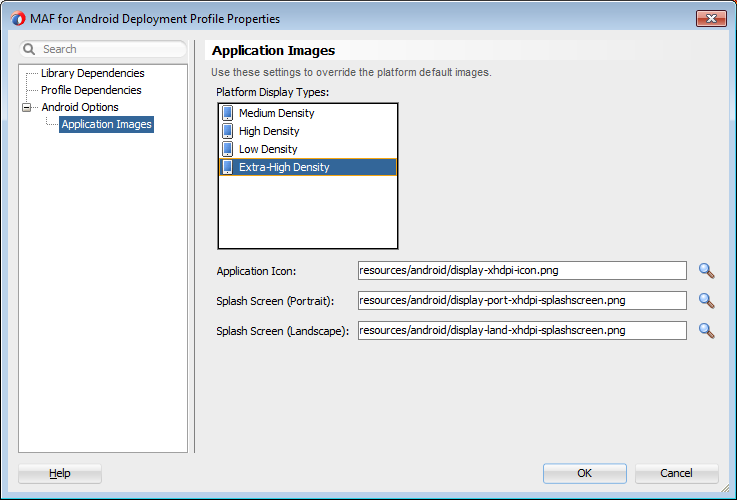
Task: Click the search magnifier icon in the search box
Action: point(29,49)
